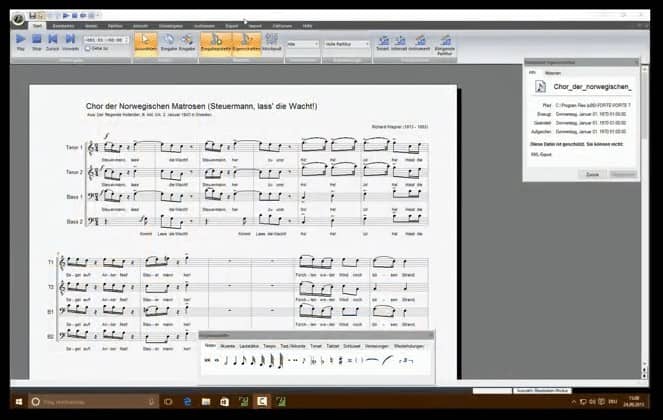The height and width of the screenshot is (420, 663).
Task: Select the Schlüssel tab in the input palette
Action: [x=351, y=346]
